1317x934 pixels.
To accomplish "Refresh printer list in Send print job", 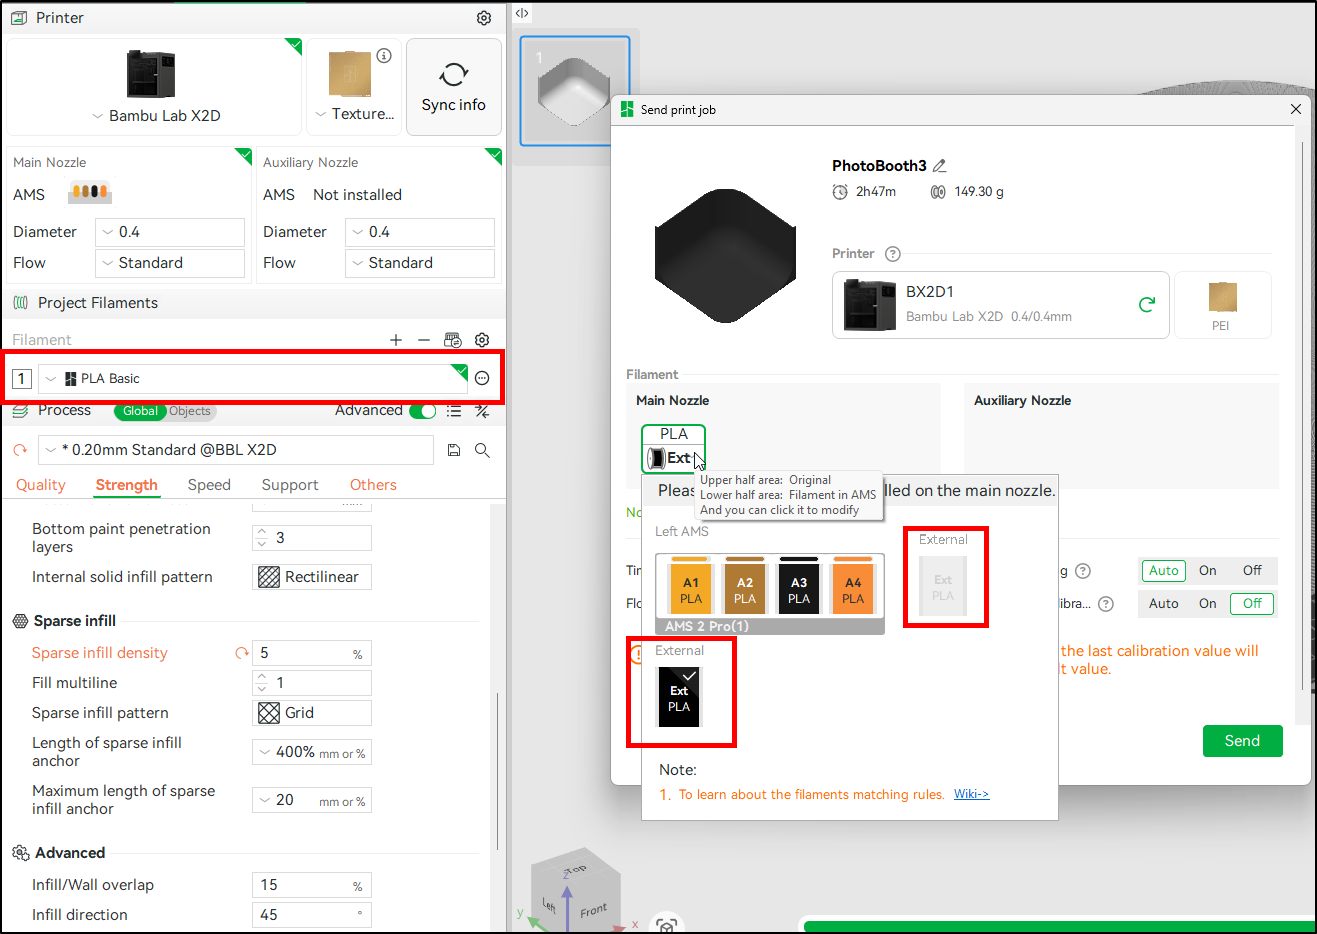I will (1147, 304).
